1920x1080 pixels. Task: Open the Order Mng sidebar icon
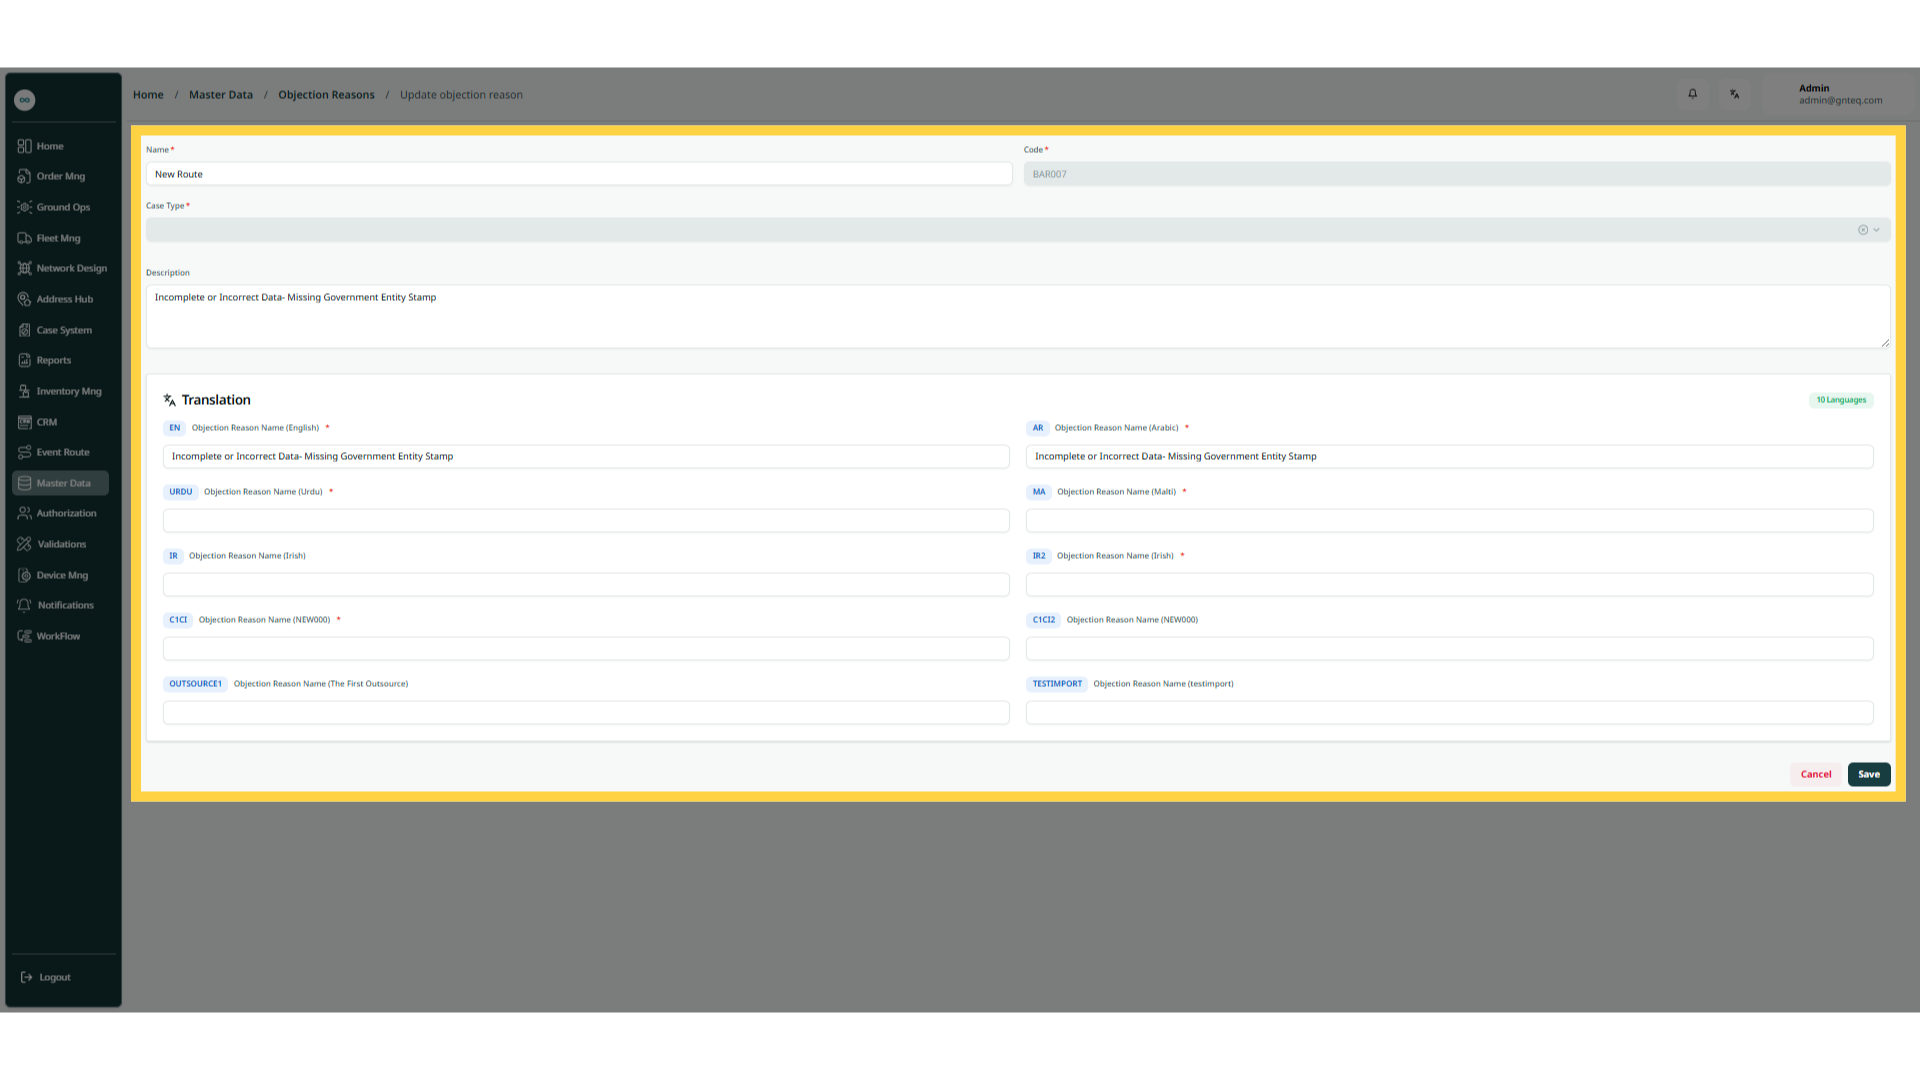click(x=24, y=176)
